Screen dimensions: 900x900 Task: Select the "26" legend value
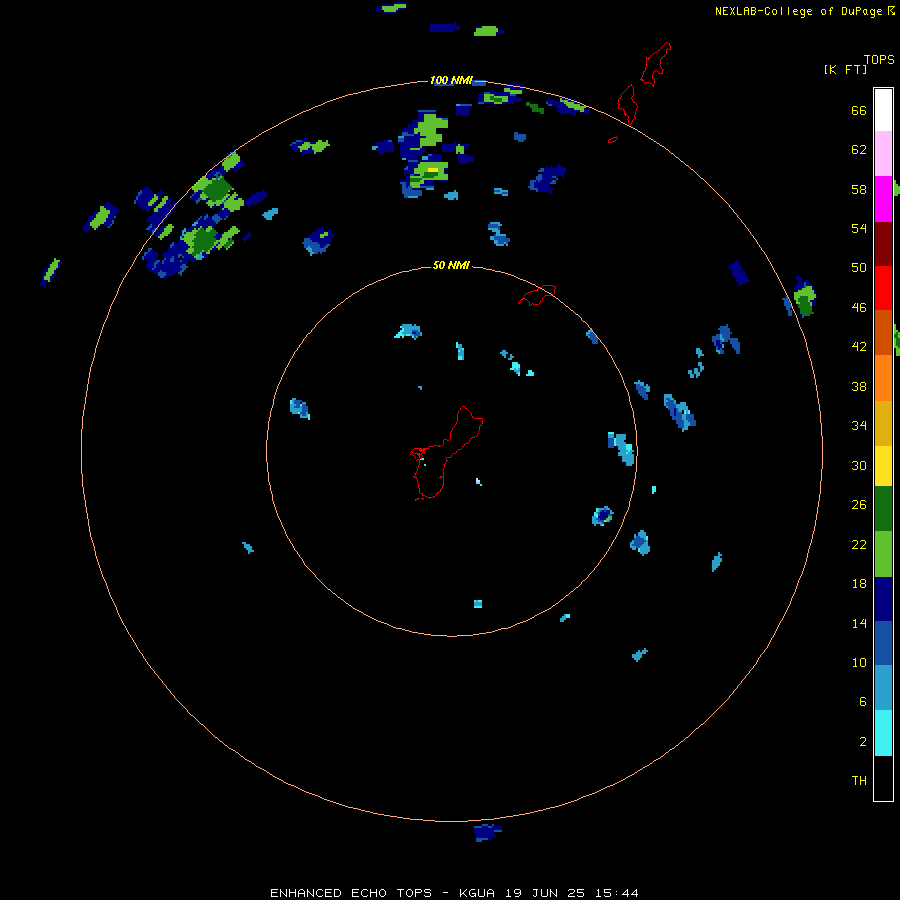[859, 505]
